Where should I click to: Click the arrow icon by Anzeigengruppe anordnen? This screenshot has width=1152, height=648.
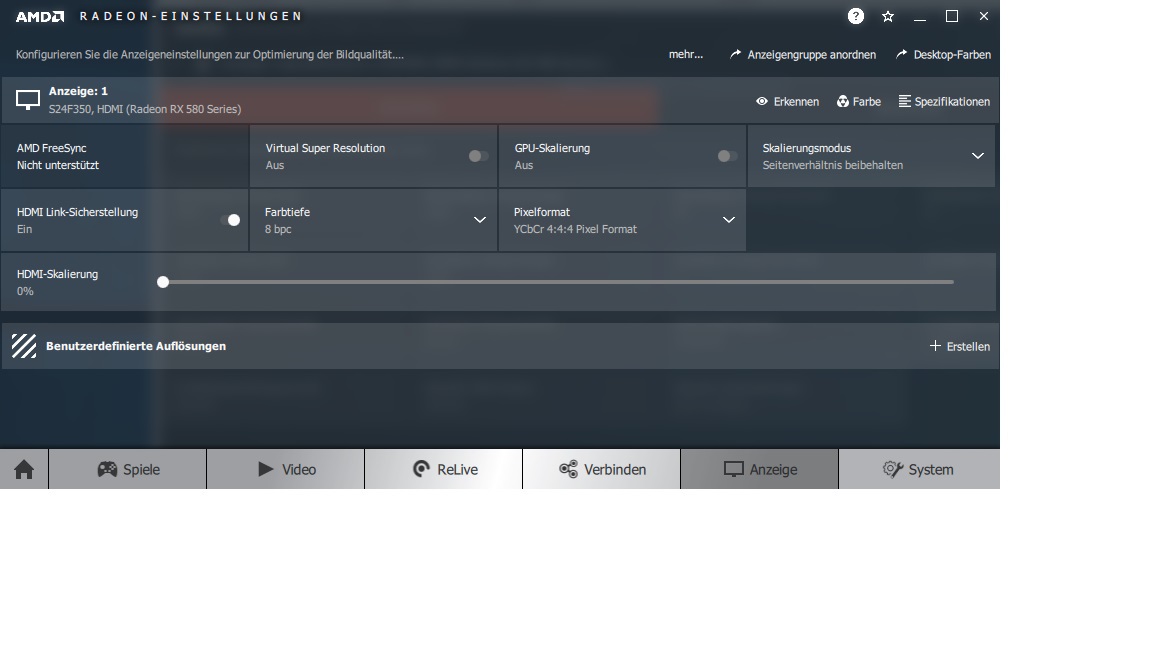click(735, 54)
